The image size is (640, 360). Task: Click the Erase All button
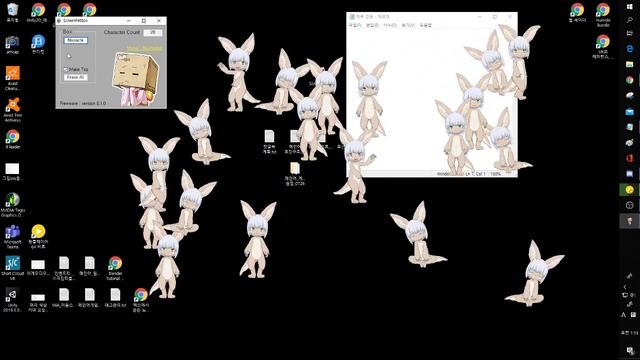click(76, 77)
